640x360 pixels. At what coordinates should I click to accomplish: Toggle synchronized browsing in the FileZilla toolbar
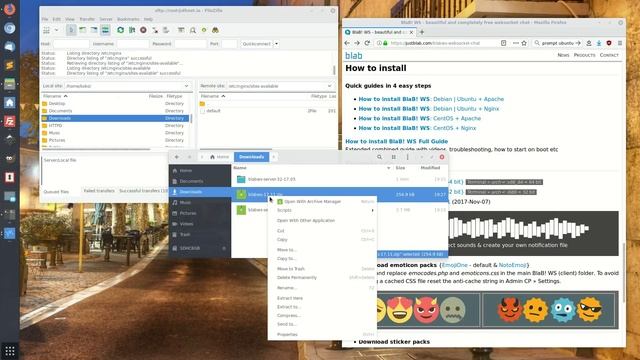[x=204, y=30]
